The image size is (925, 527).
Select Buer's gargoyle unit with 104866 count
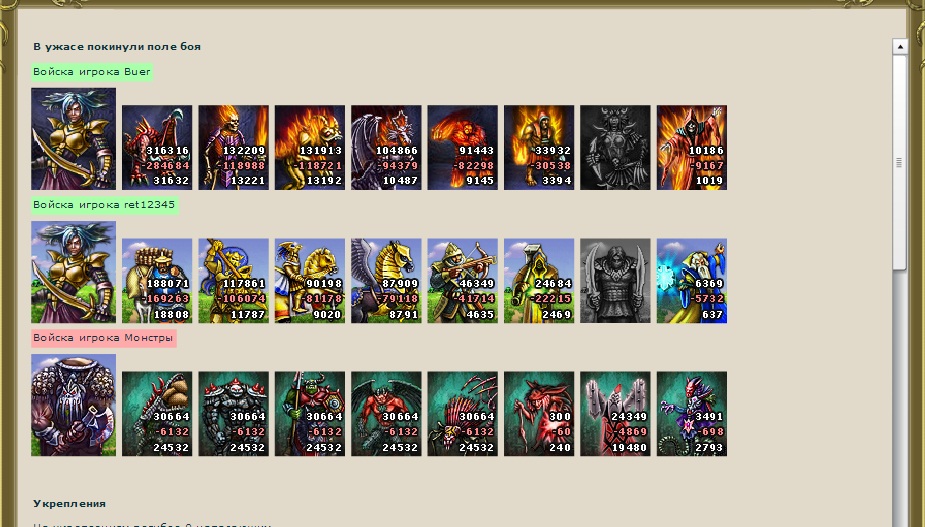click(386, 148)
